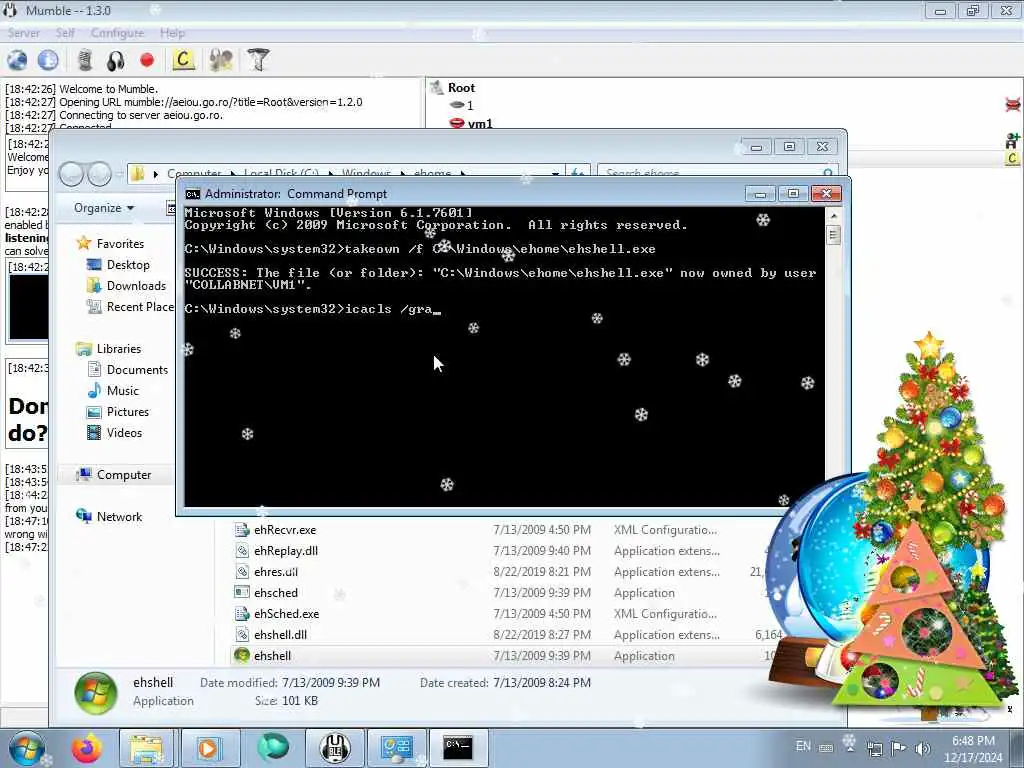Screen dimensions: 1024x768
Task: Open the yellow Comment icon in Mumble toolbar
Action: [x=184, y=60]
